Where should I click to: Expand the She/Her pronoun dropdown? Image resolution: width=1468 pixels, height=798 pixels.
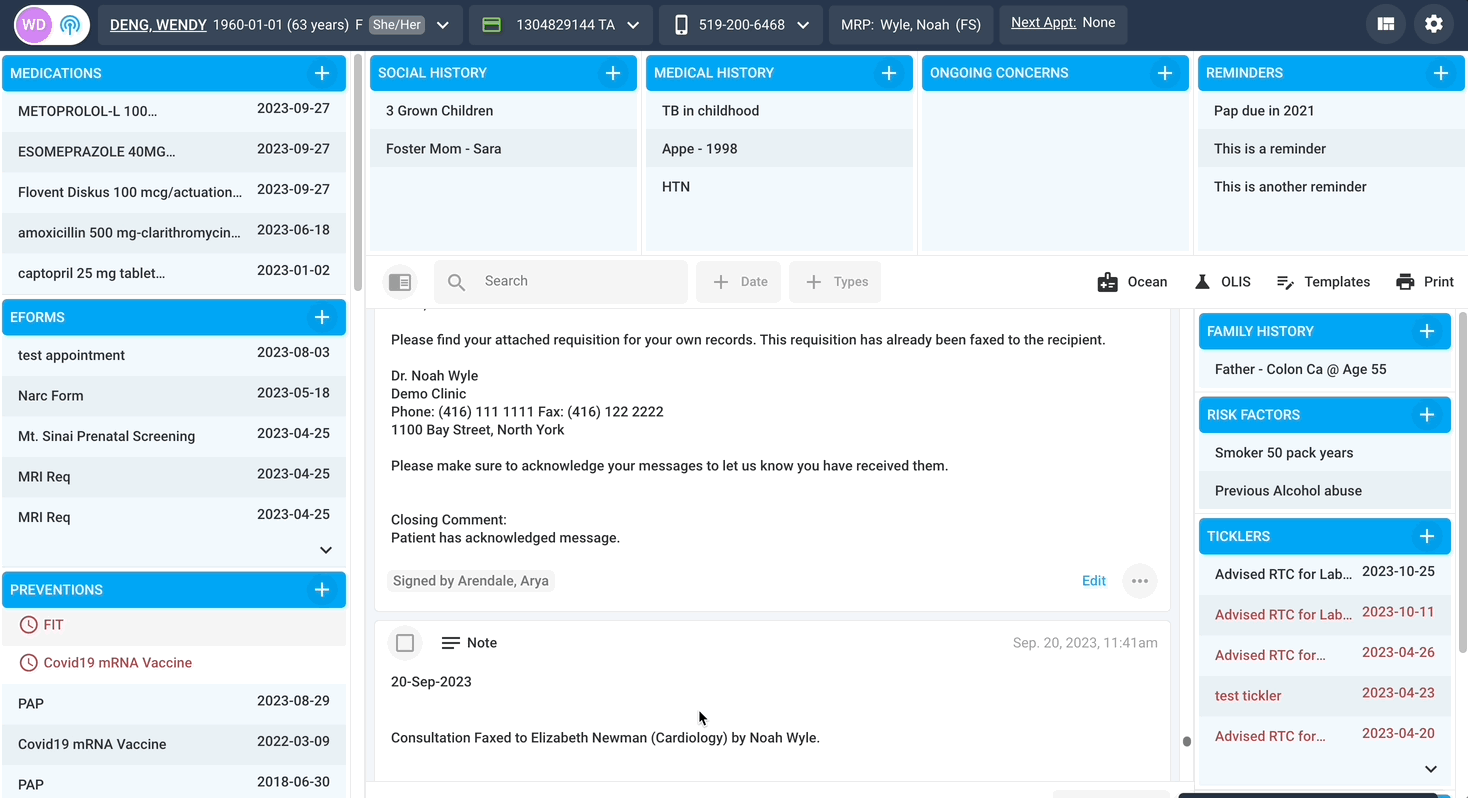click(441, 24)
